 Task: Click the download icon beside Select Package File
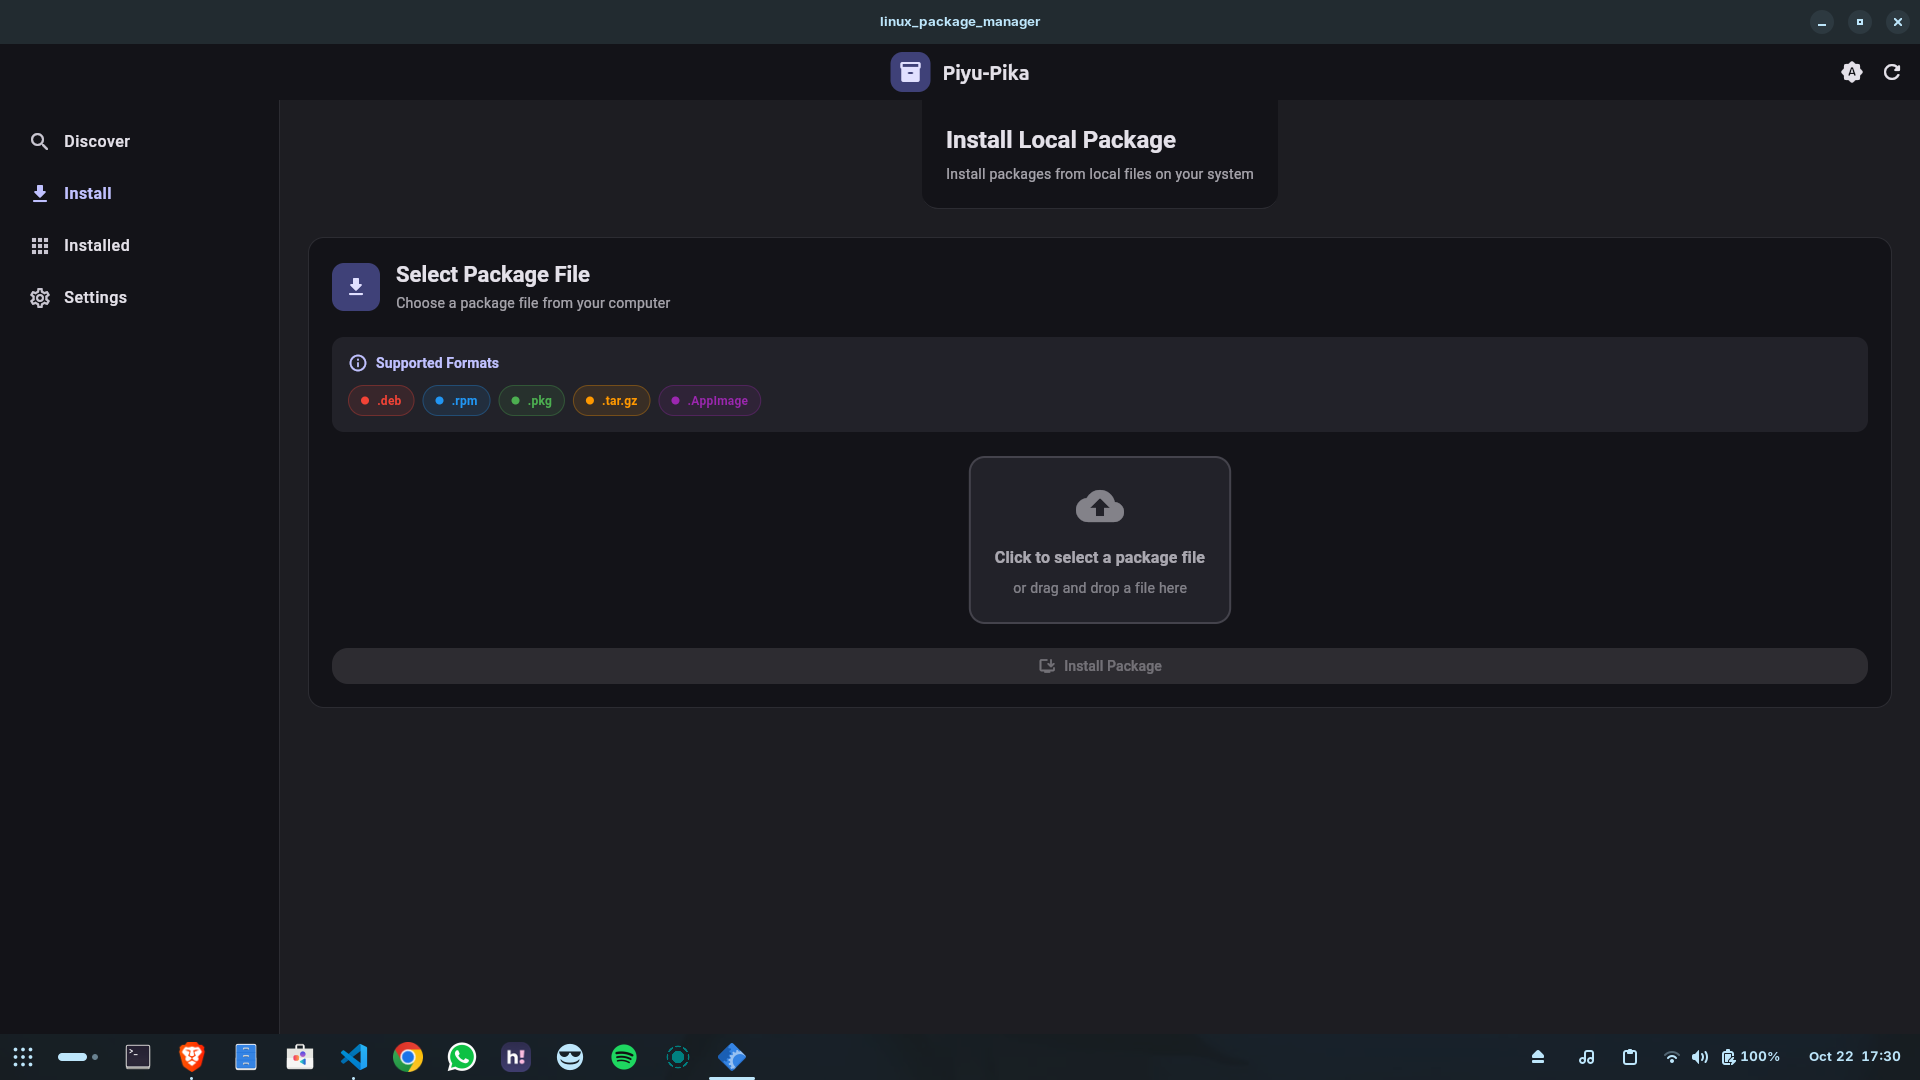[355, 287]
